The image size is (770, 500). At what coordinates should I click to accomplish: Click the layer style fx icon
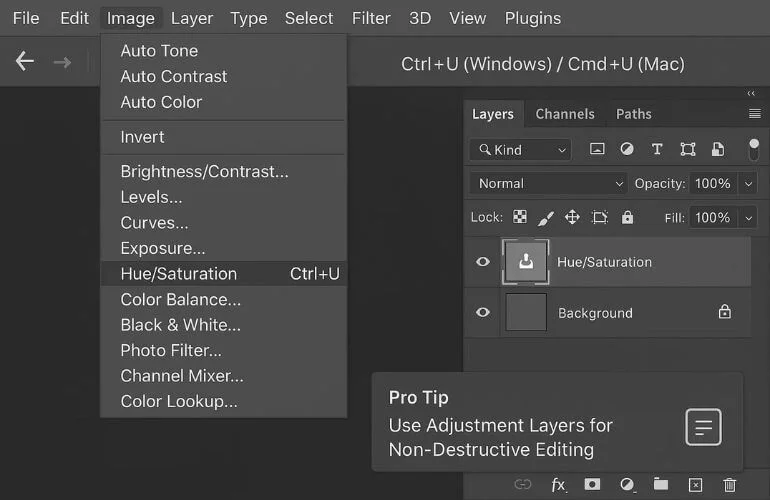(558, 485)
